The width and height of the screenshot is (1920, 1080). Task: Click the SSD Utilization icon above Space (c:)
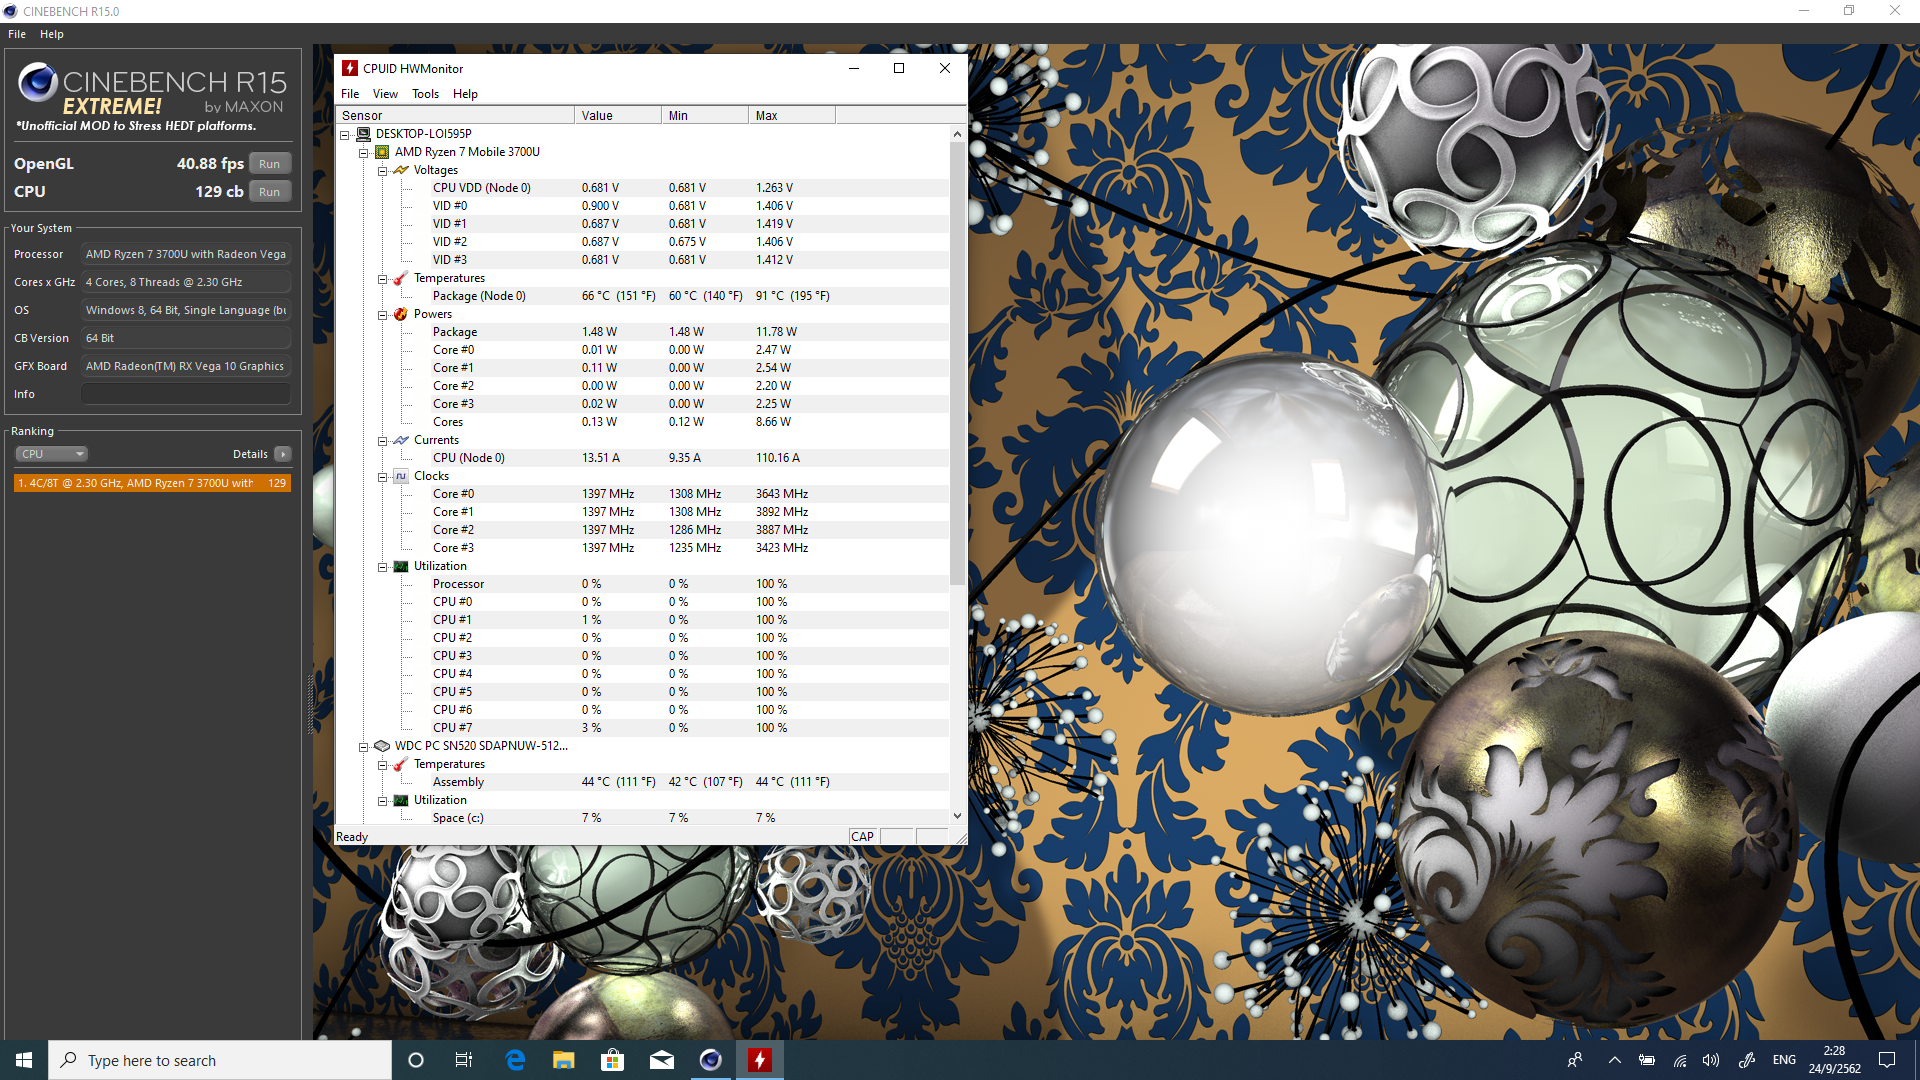(401, 800)
